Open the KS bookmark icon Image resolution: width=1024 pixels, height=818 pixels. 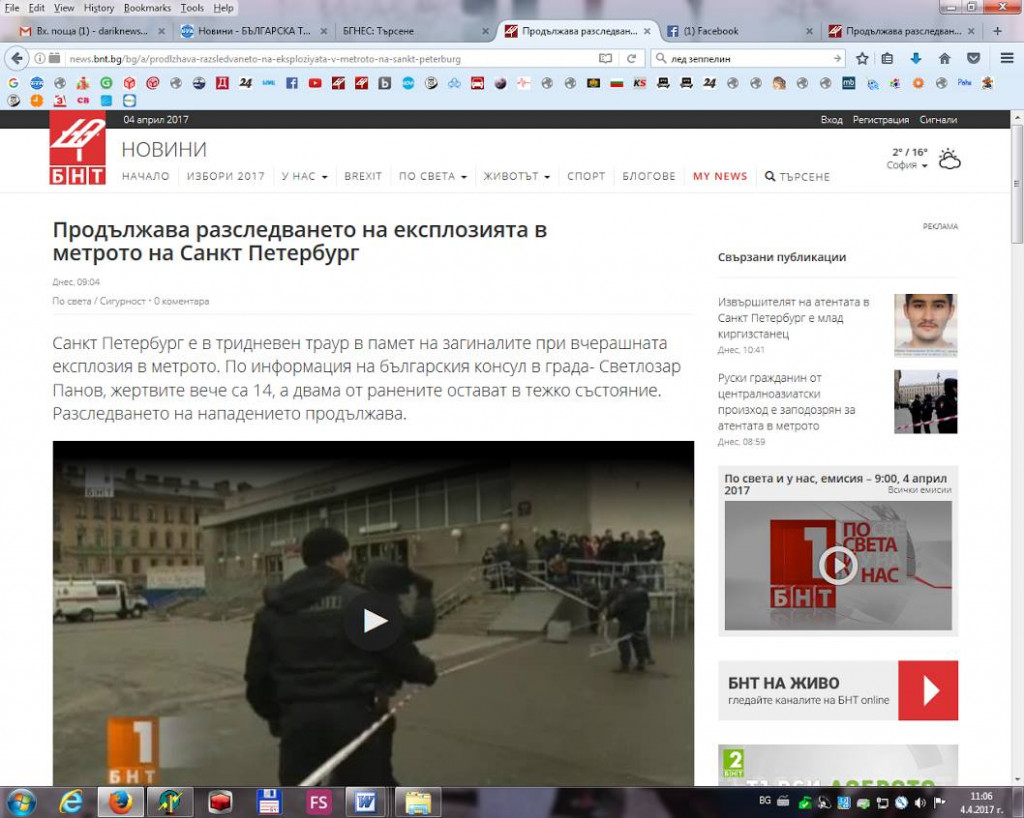(639, 83)
